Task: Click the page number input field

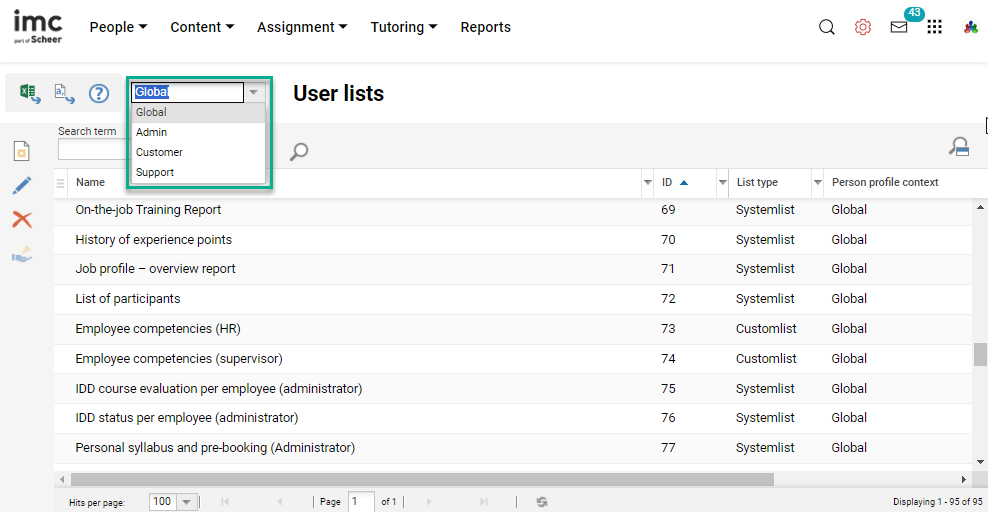Action: (x=361, y=502)
